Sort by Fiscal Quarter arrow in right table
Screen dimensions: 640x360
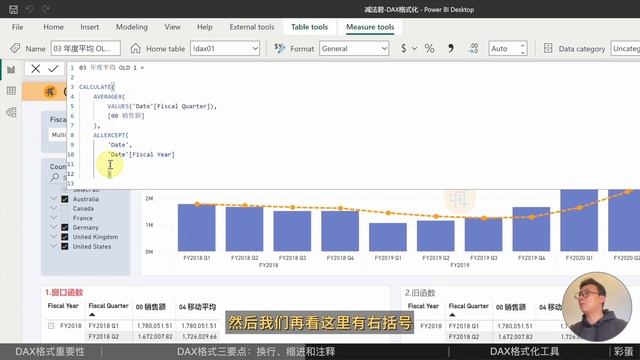[x=452, y=315]
